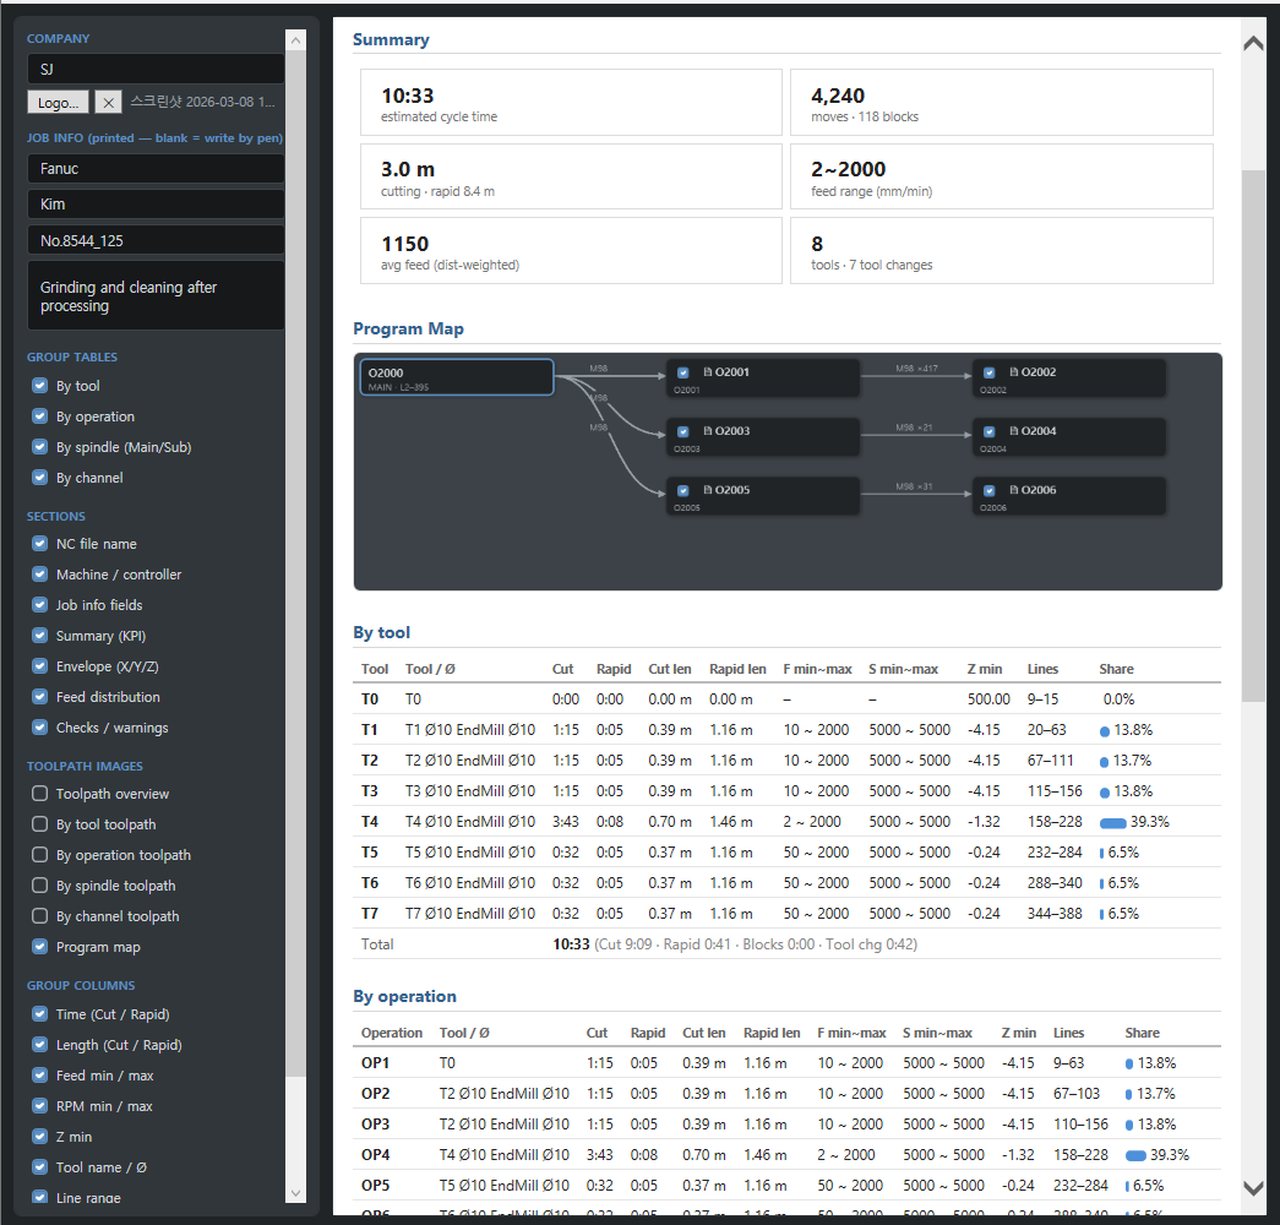
Task: Toggle the NC file name section
Action: click(40, 543)
